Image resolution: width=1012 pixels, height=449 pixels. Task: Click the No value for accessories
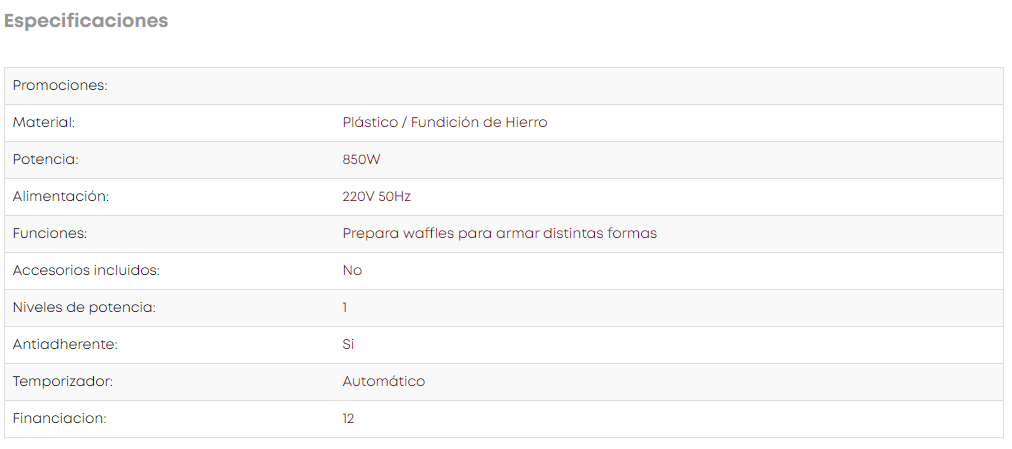(352, 271)
